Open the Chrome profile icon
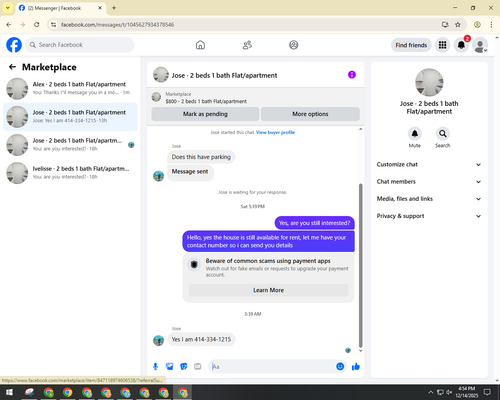Screen dimensions: 500x400 click(x=477, y=25)
